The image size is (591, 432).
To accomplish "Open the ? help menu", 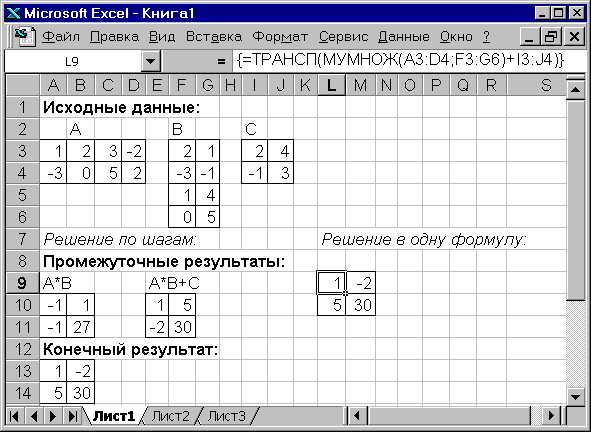I will [x=486, y=37].
